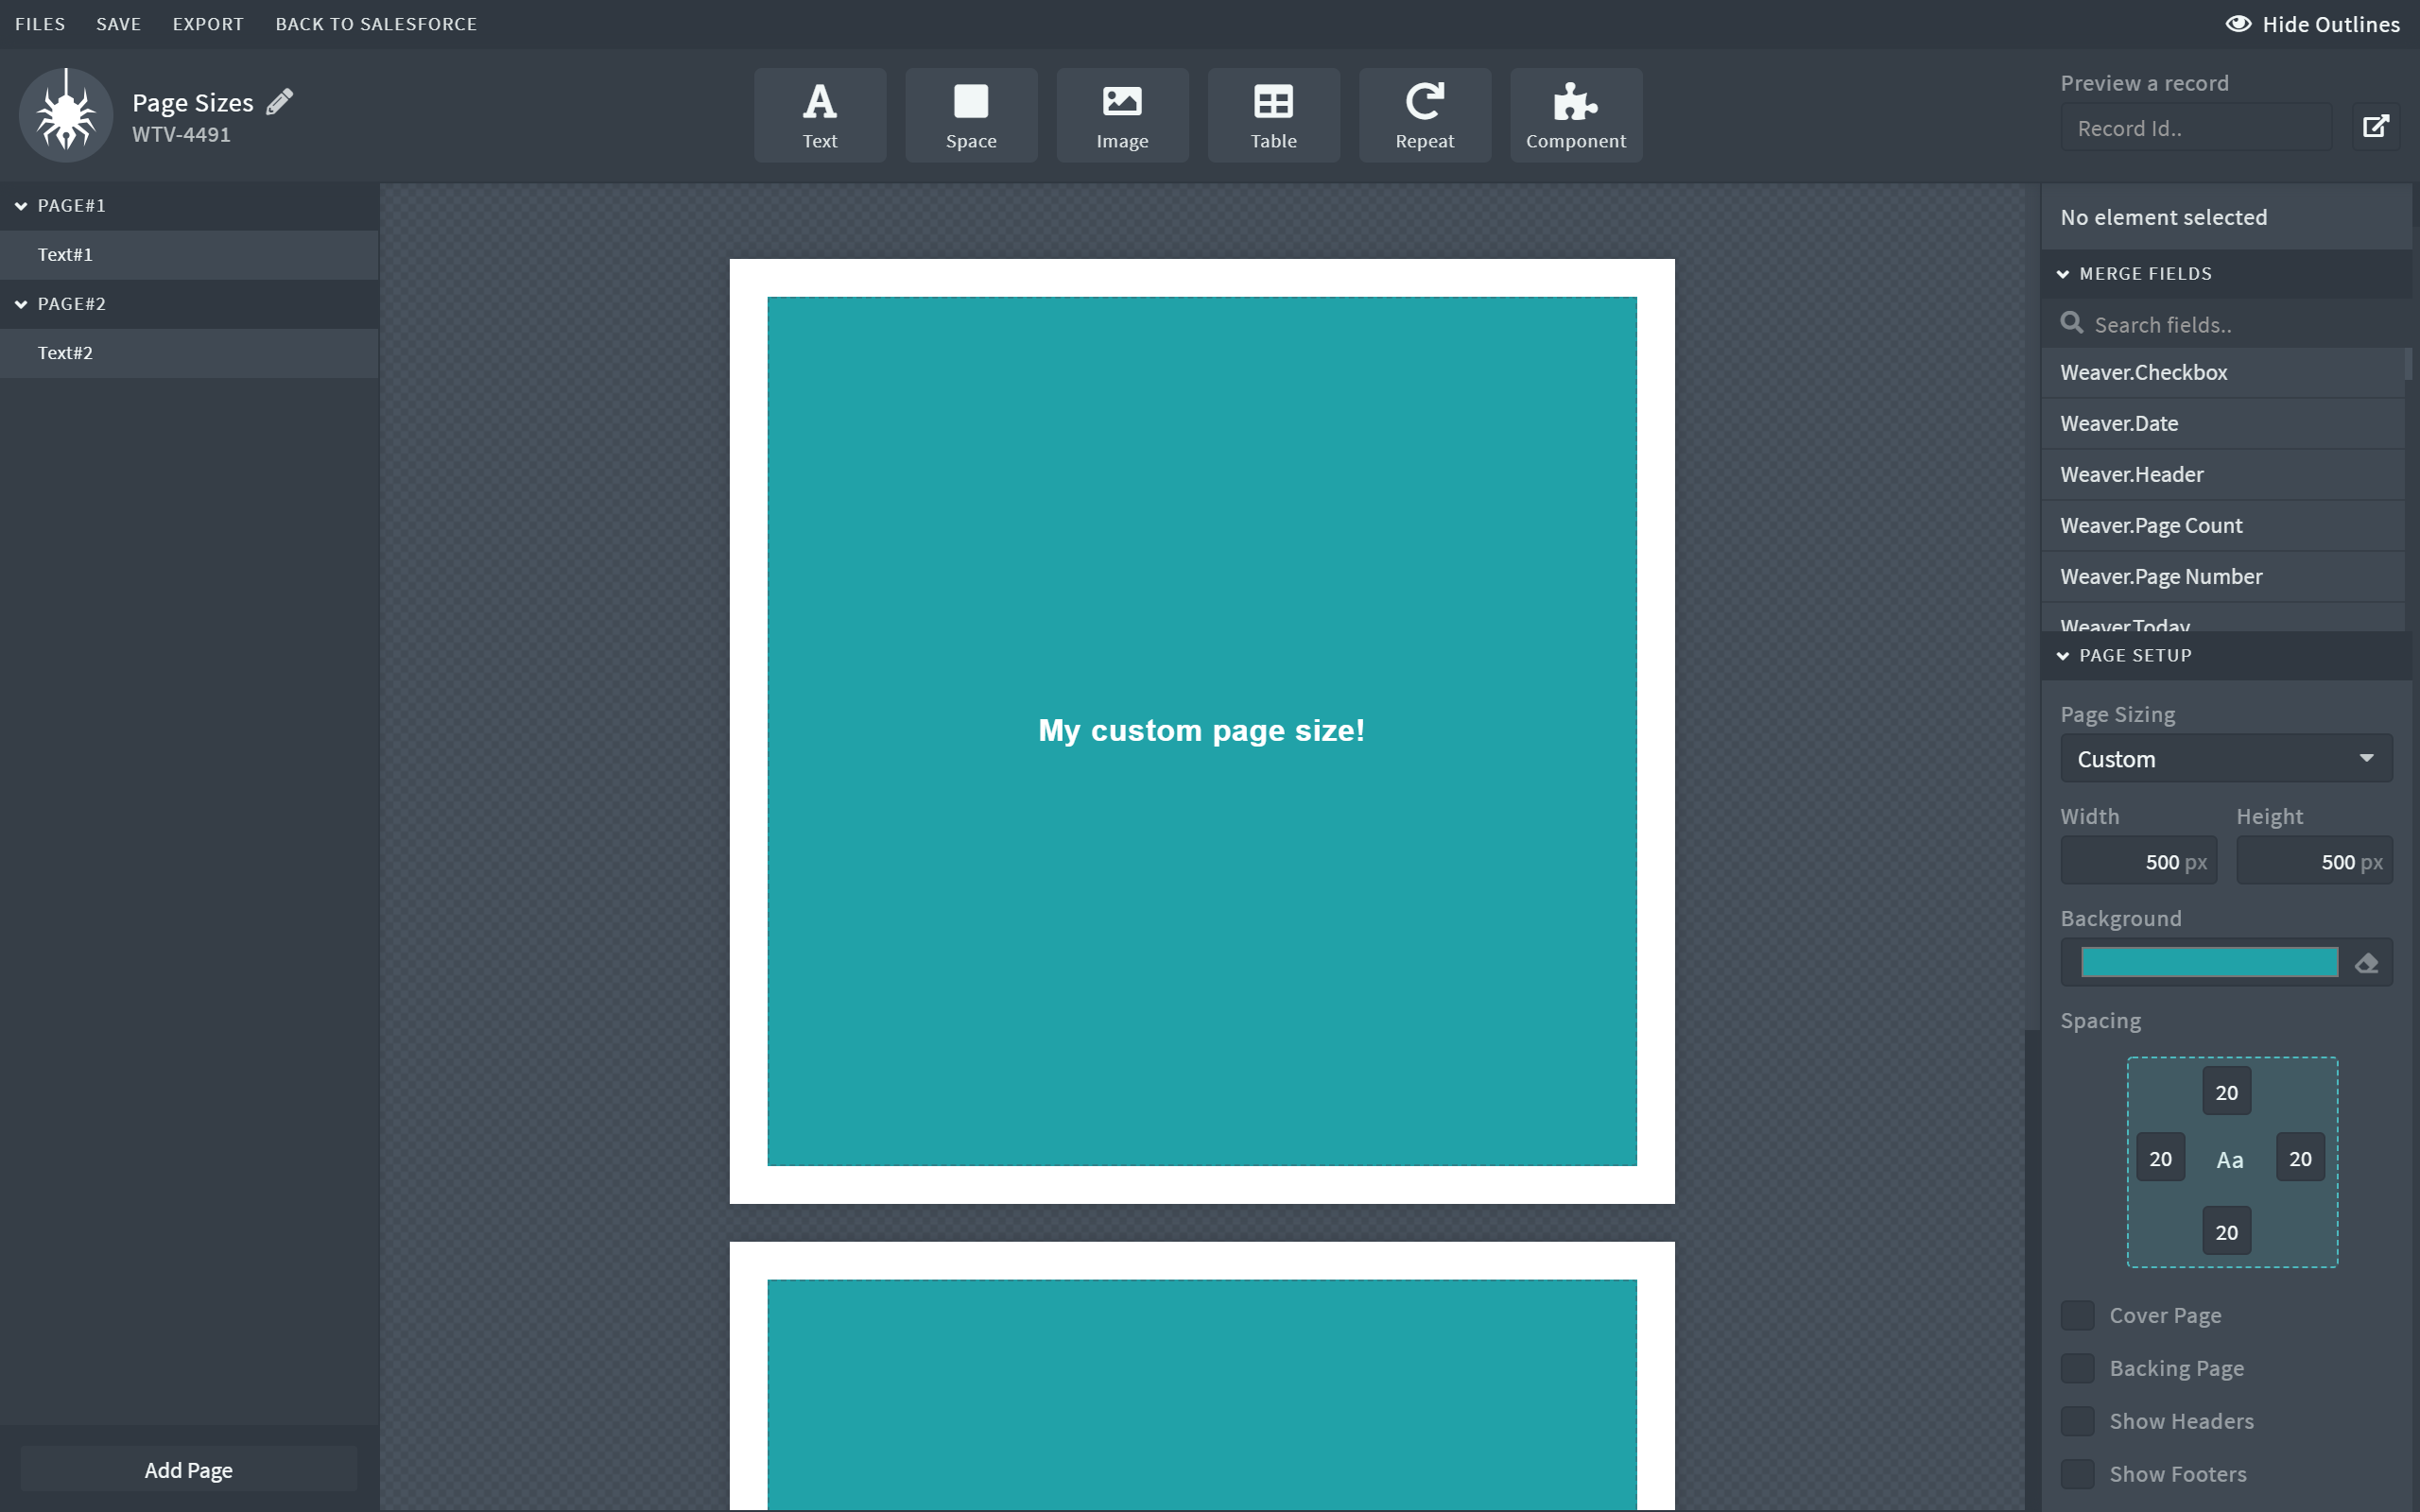The width and height of the screenshot is (2420, 1512).
Task: Click the pencil icon to rename template
Action: pos(280,101)
